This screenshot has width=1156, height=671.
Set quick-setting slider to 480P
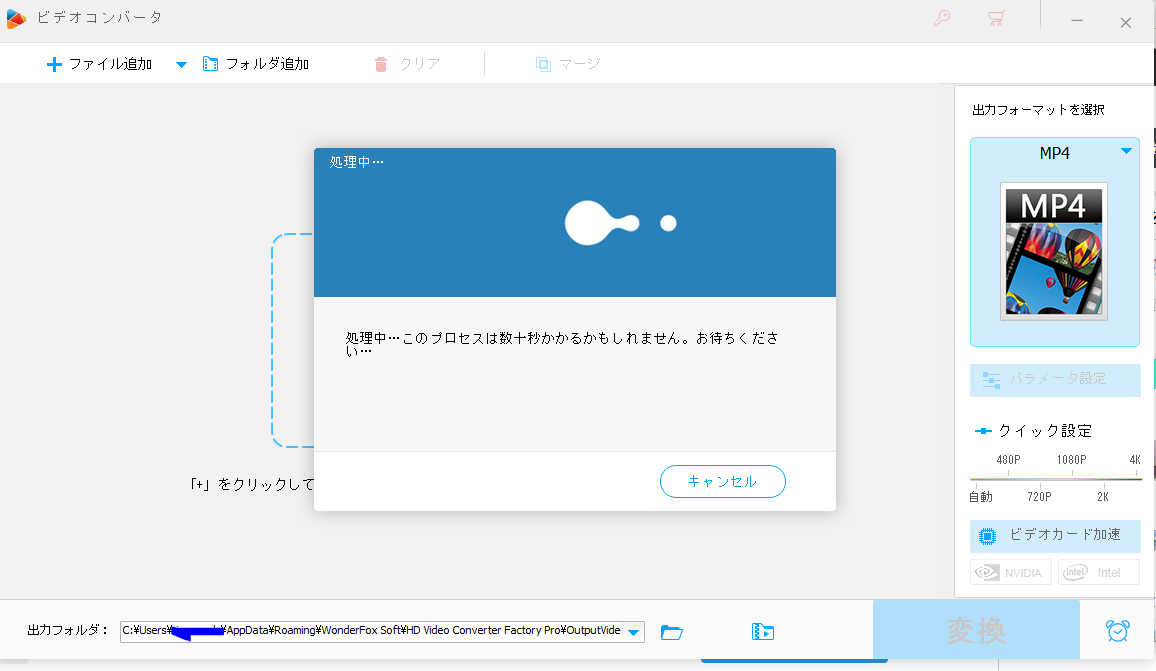tap(1008, 460)
